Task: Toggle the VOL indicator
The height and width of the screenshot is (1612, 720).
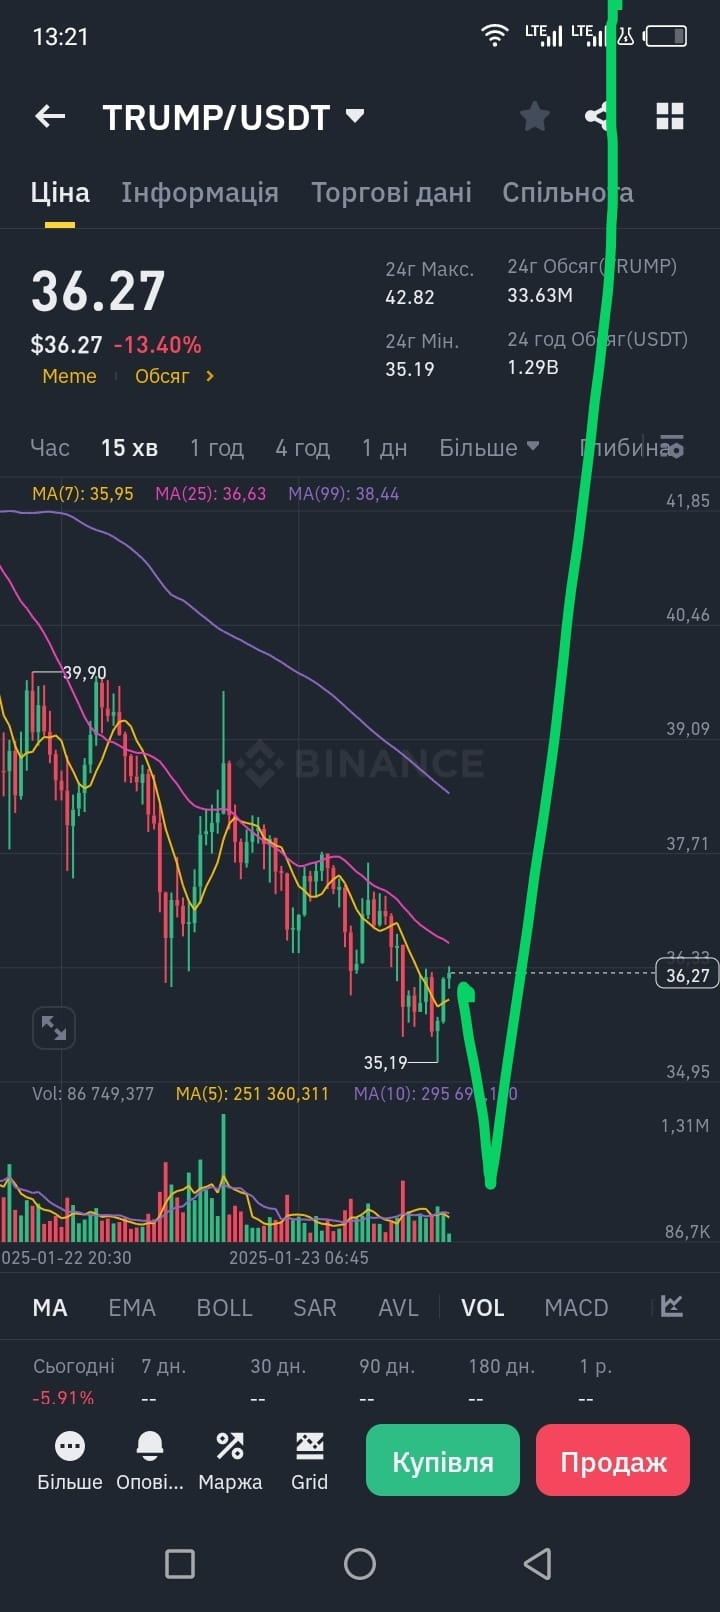Action: pos(482,1307)
